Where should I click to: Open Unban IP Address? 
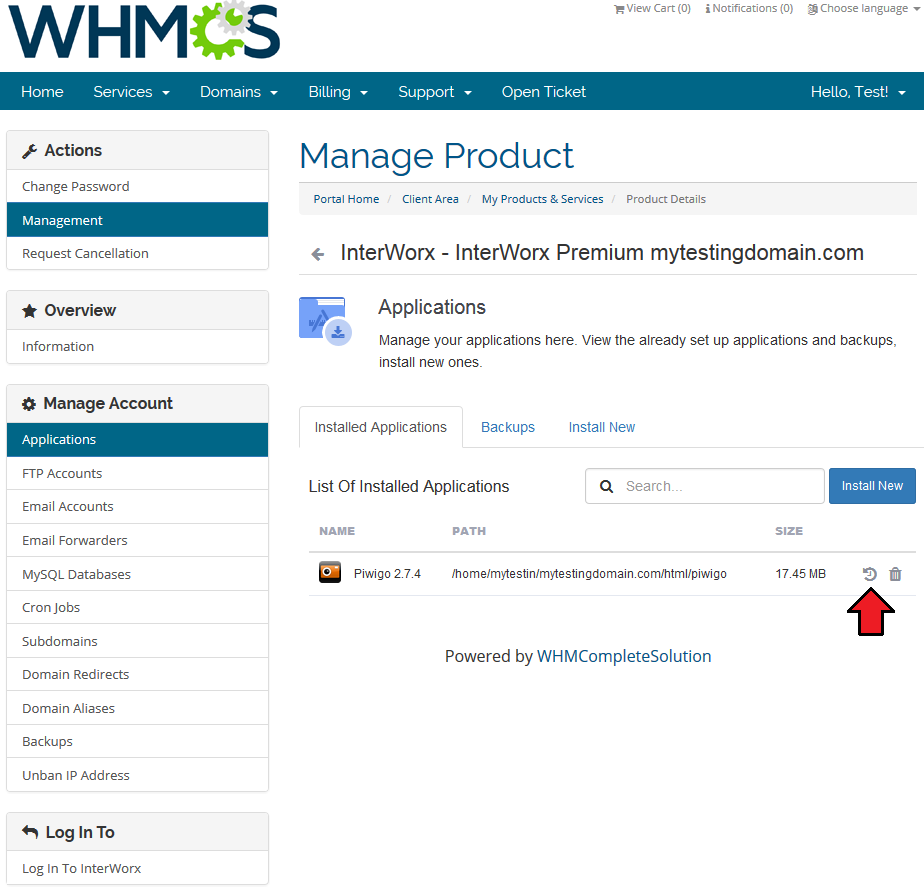click(137, 775)
